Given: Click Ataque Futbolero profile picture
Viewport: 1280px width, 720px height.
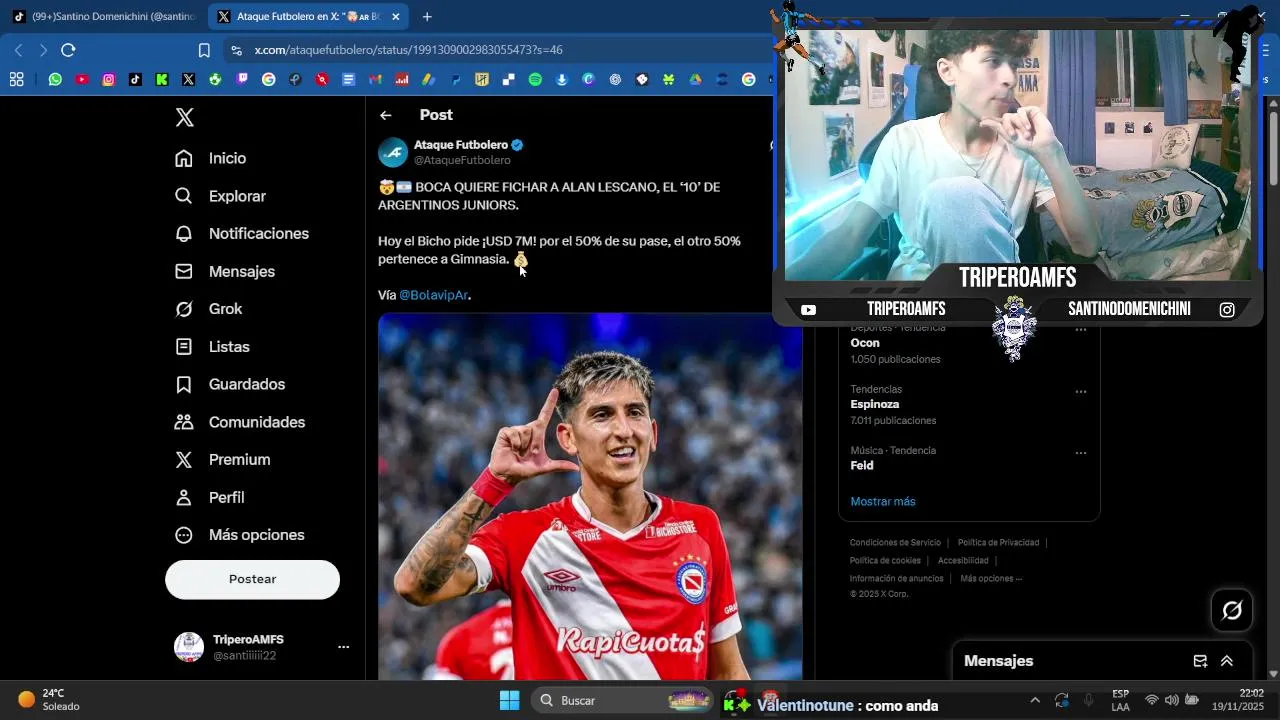Looking at the screenshot, I should pyautogui.click(x=393, y=152).
